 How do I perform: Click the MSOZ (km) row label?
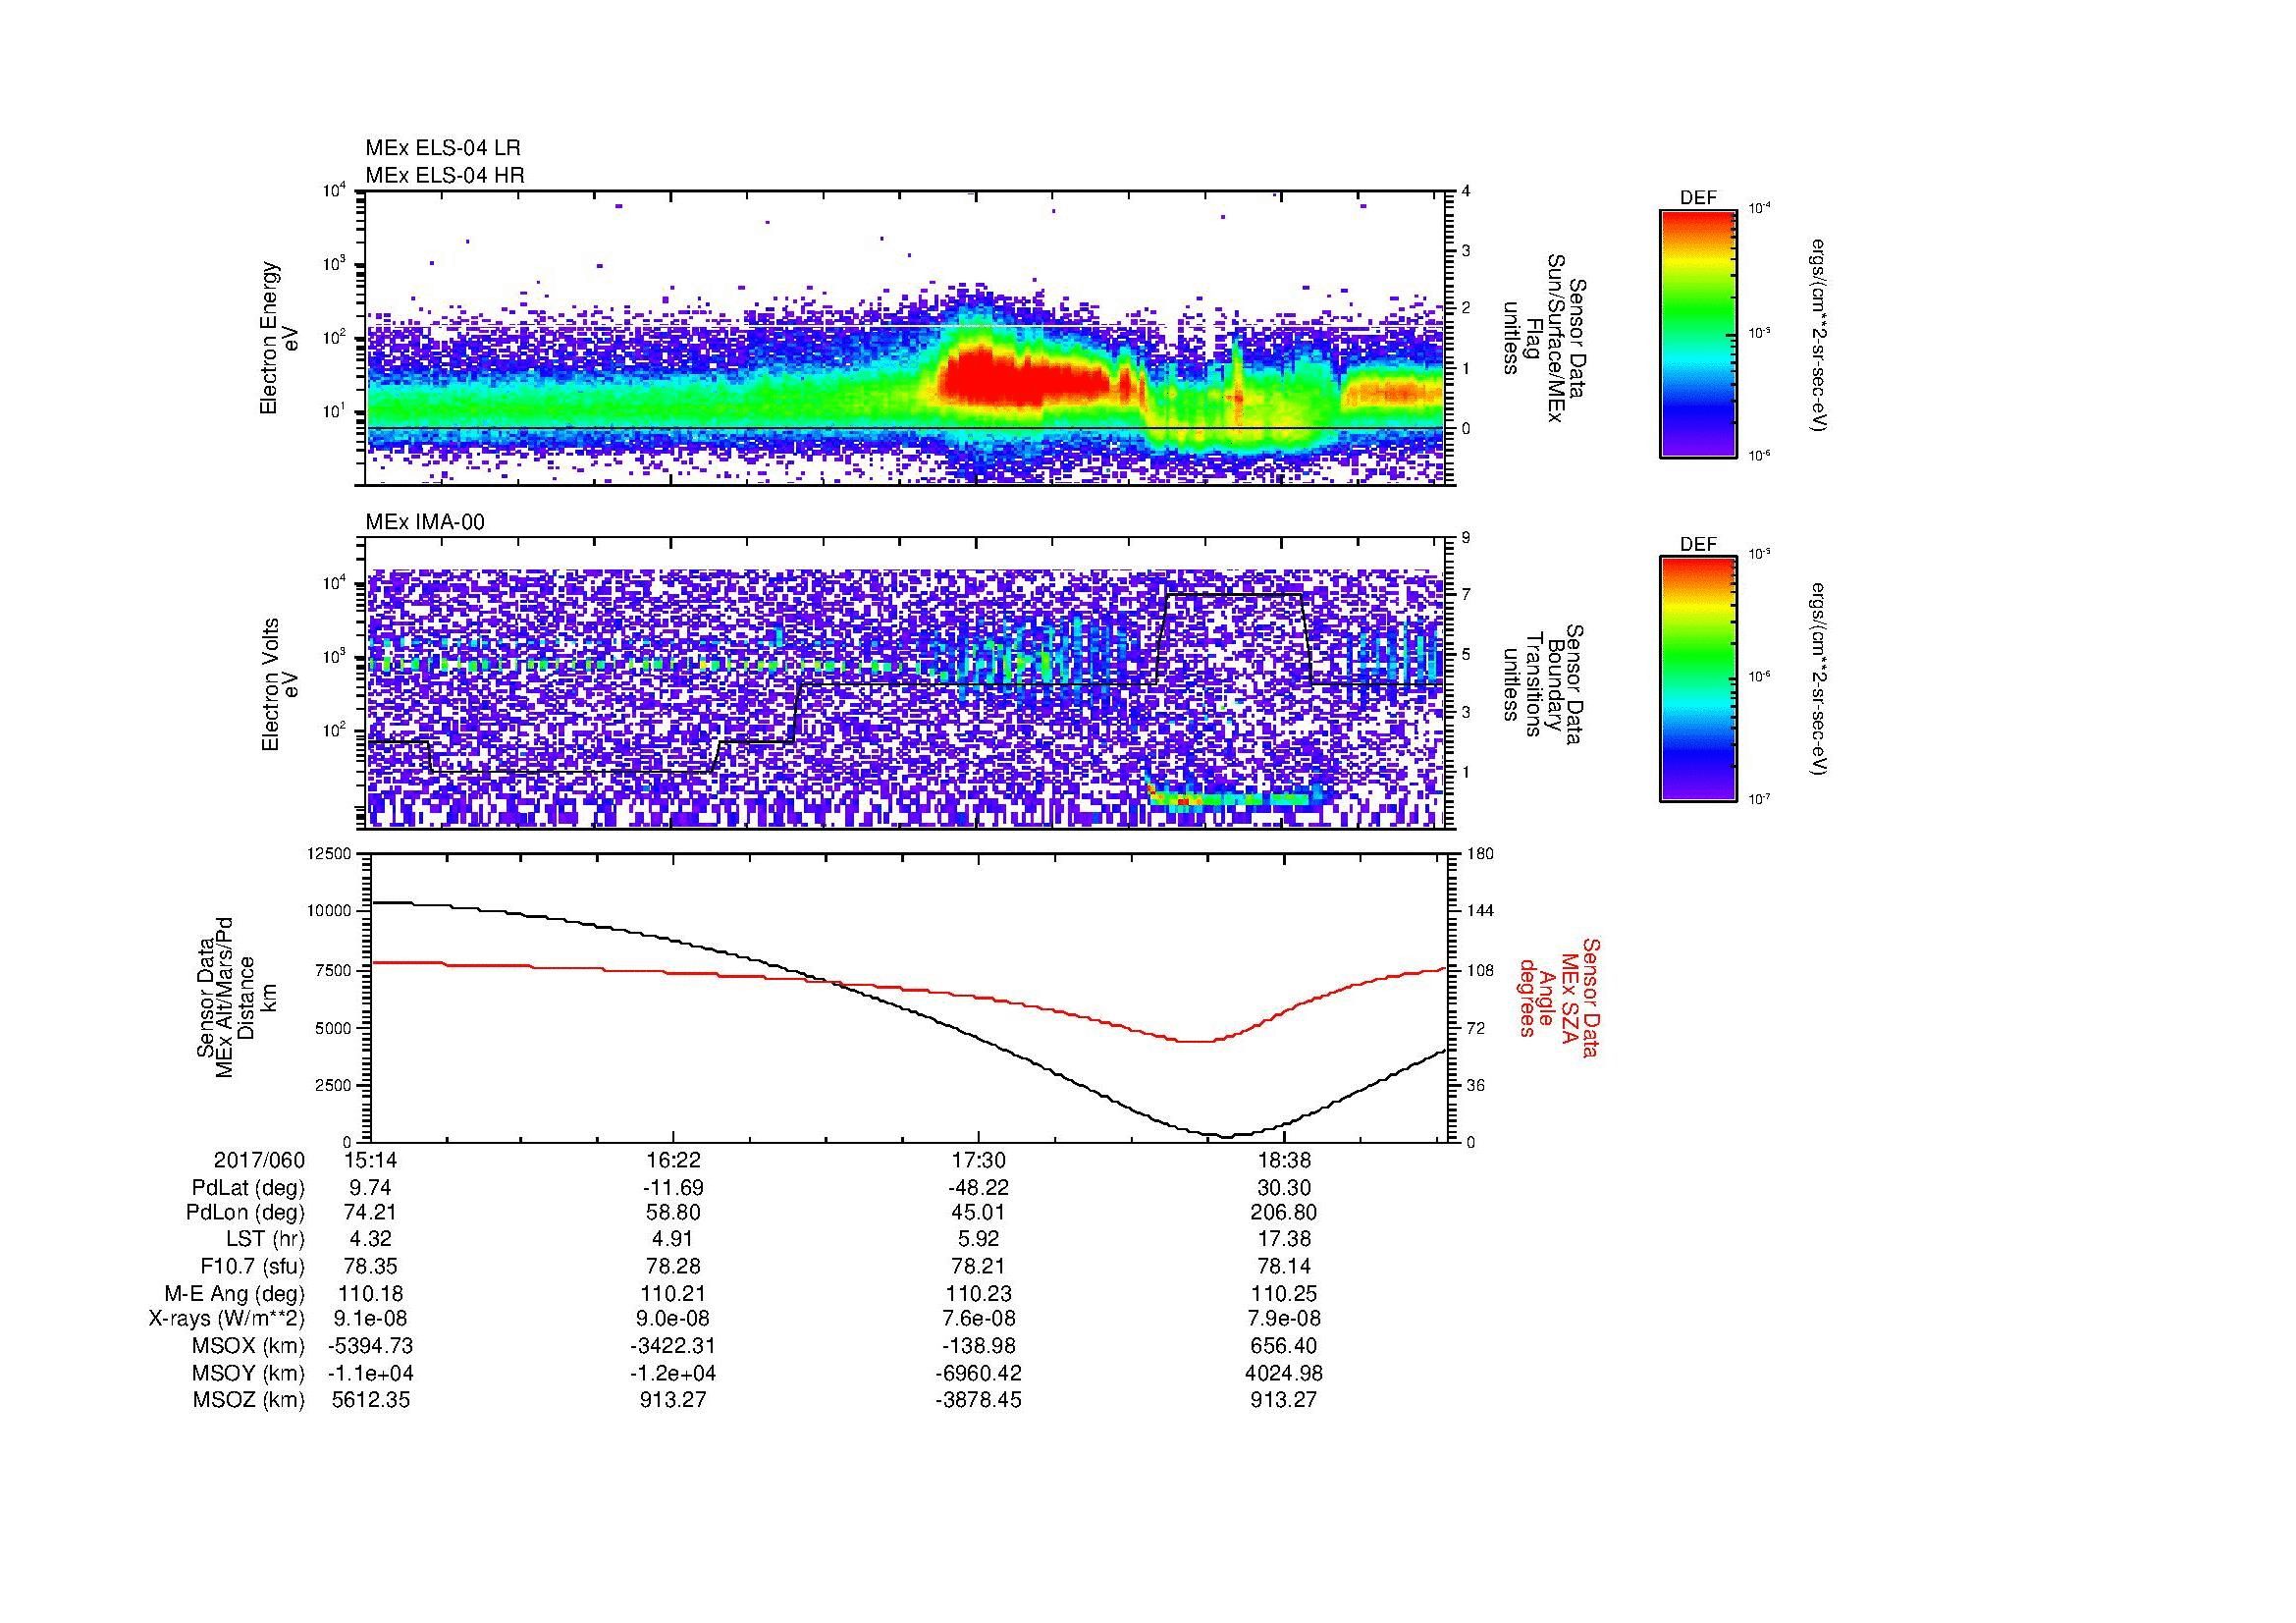pyautogui.click(x=248, y=1399)
